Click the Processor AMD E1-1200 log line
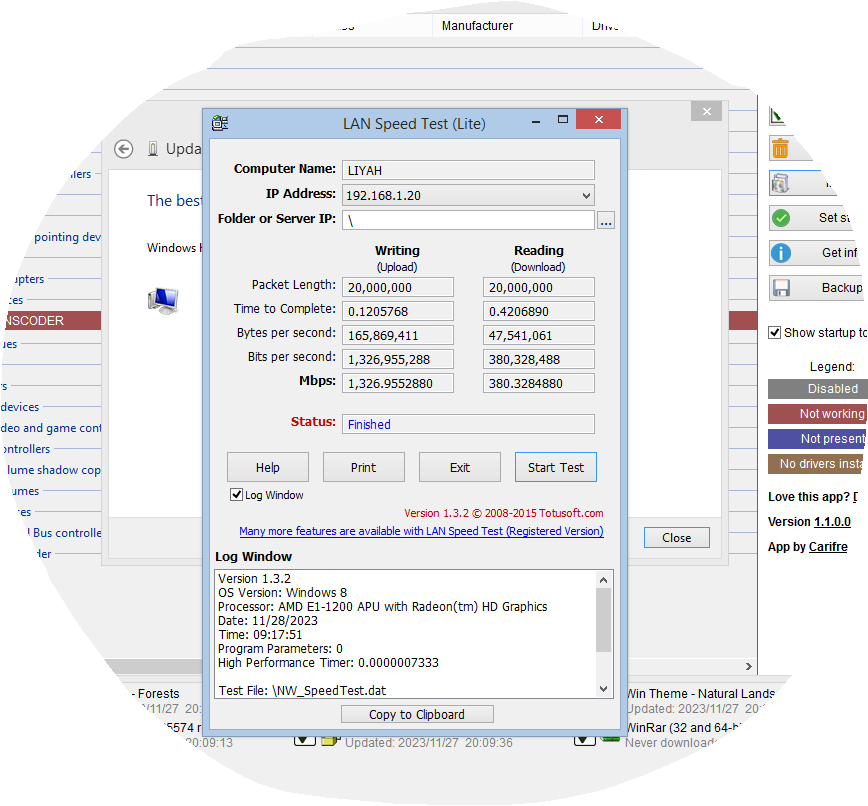868x806 pixels. tap(383, 607)
